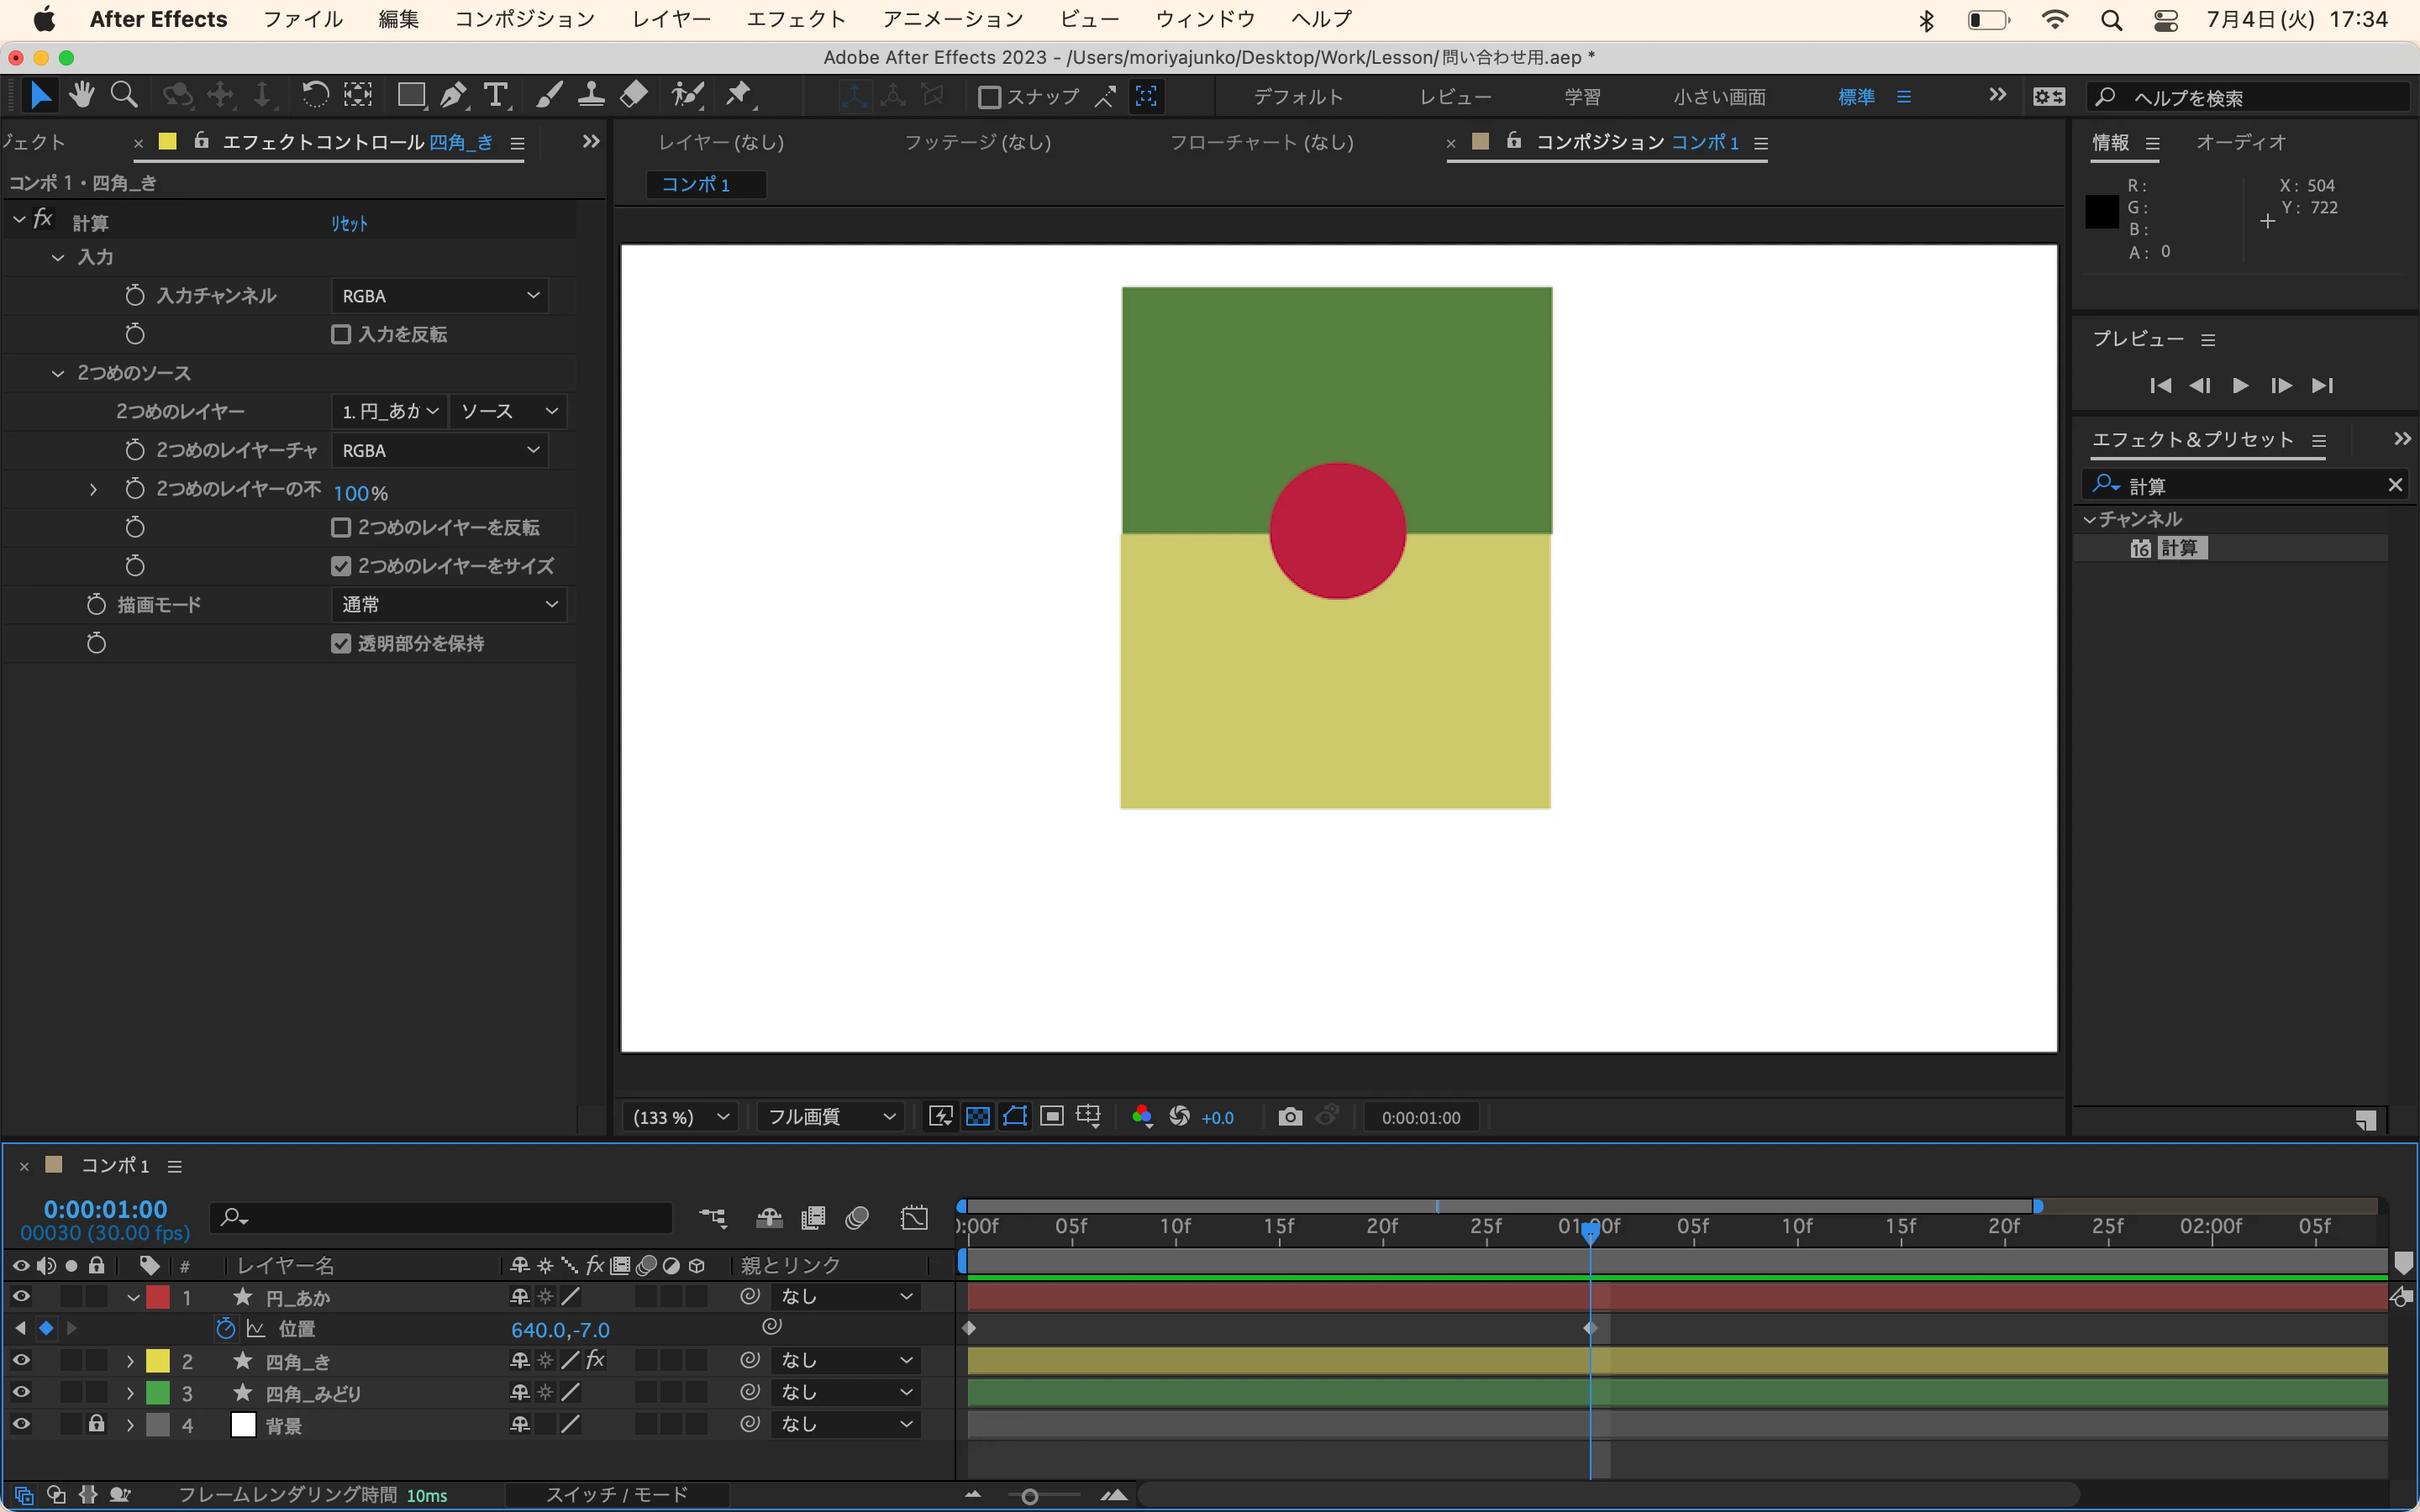
Task: Select the Pen tool
Action: (x=453, y=96)
